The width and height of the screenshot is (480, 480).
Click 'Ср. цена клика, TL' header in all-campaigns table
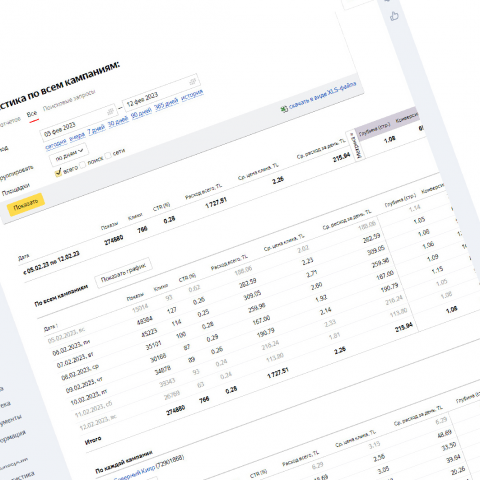[x=284, y=243]
